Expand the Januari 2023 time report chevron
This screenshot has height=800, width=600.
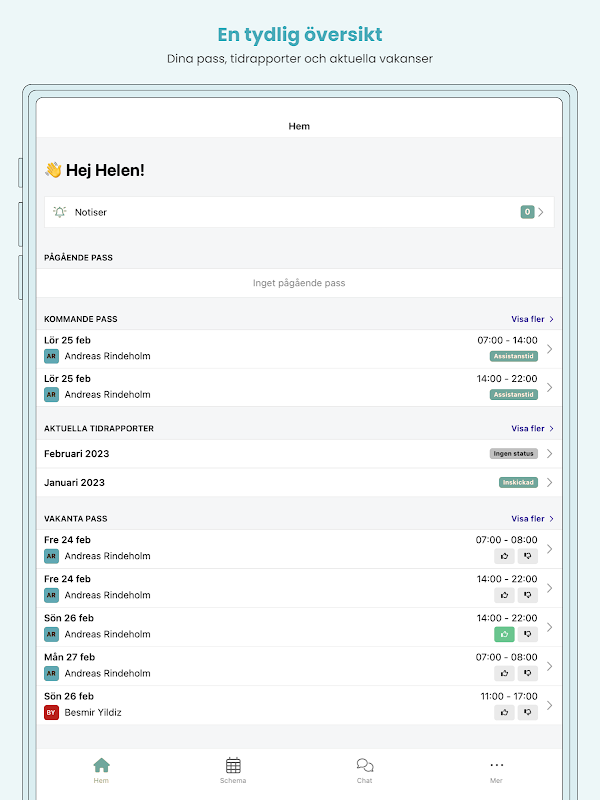pos(550,483)
